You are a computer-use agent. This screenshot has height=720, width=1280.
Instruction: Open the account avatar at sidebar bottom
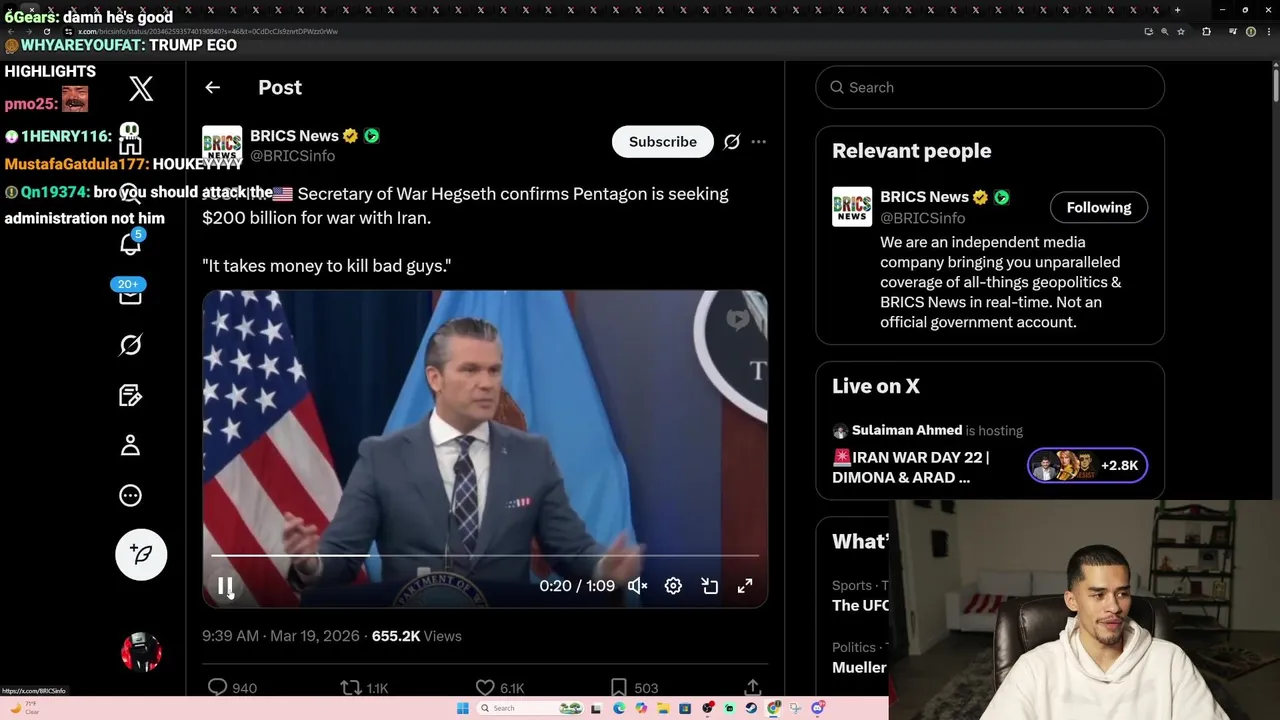point(141,652)
